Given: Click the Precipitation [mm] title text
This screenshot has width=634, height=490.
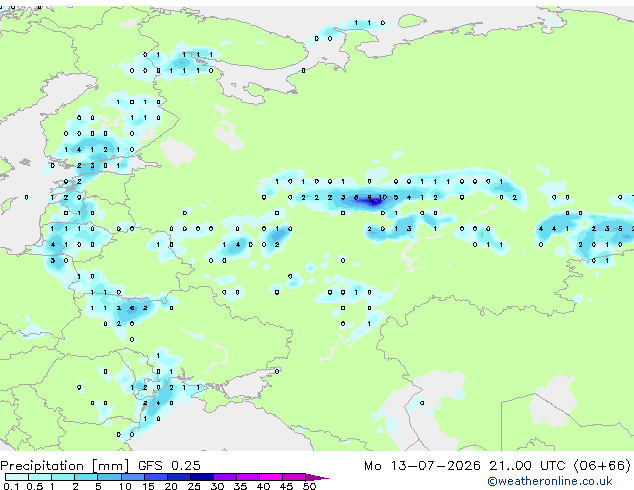Looking at the screenshot, I should coord(65,466).
